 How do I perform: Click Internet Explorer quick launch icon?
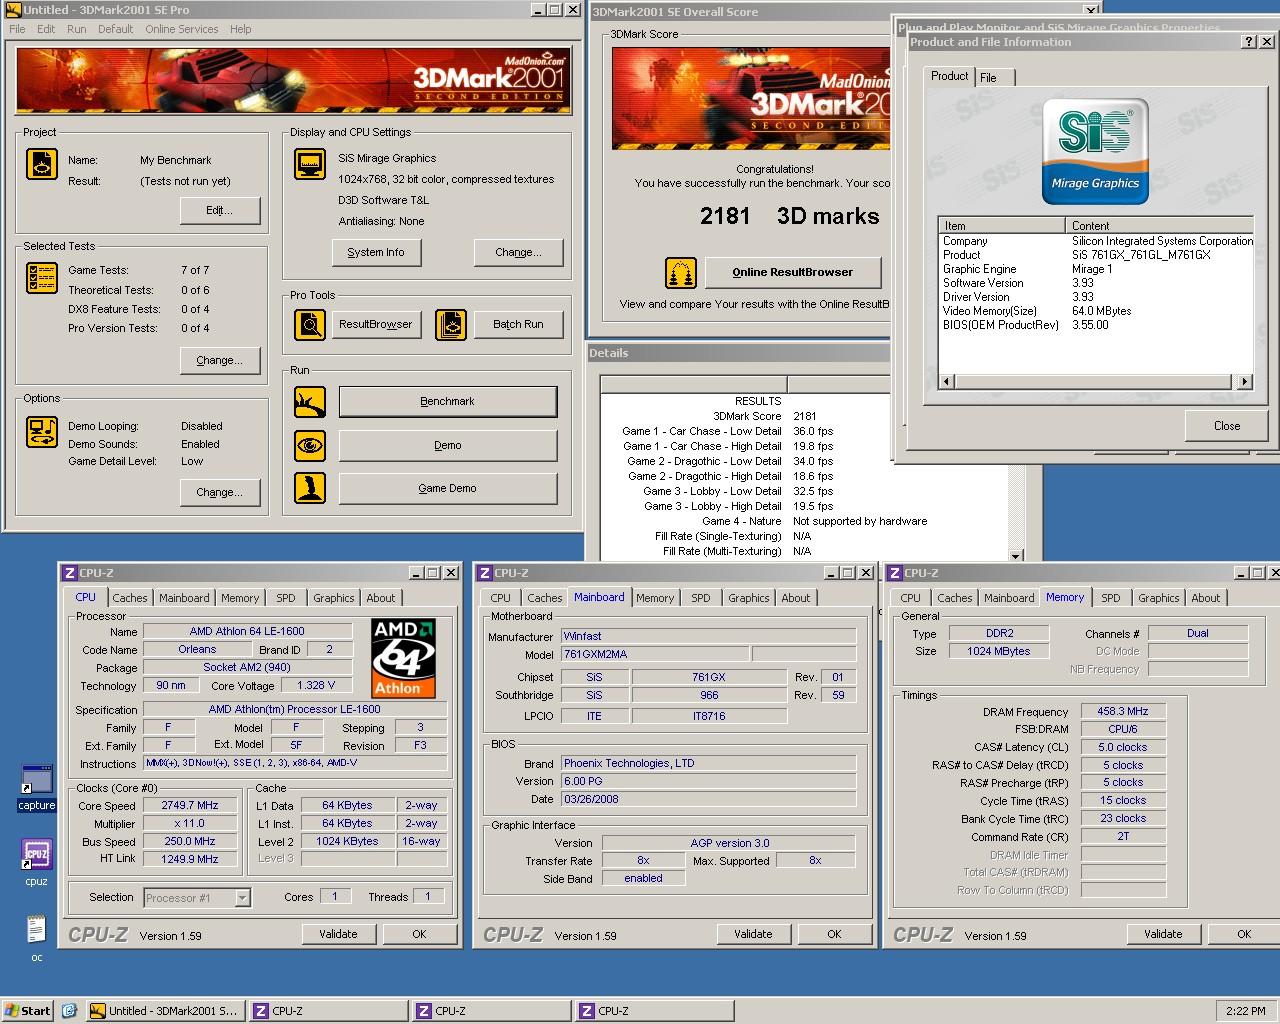[69, 1011]
